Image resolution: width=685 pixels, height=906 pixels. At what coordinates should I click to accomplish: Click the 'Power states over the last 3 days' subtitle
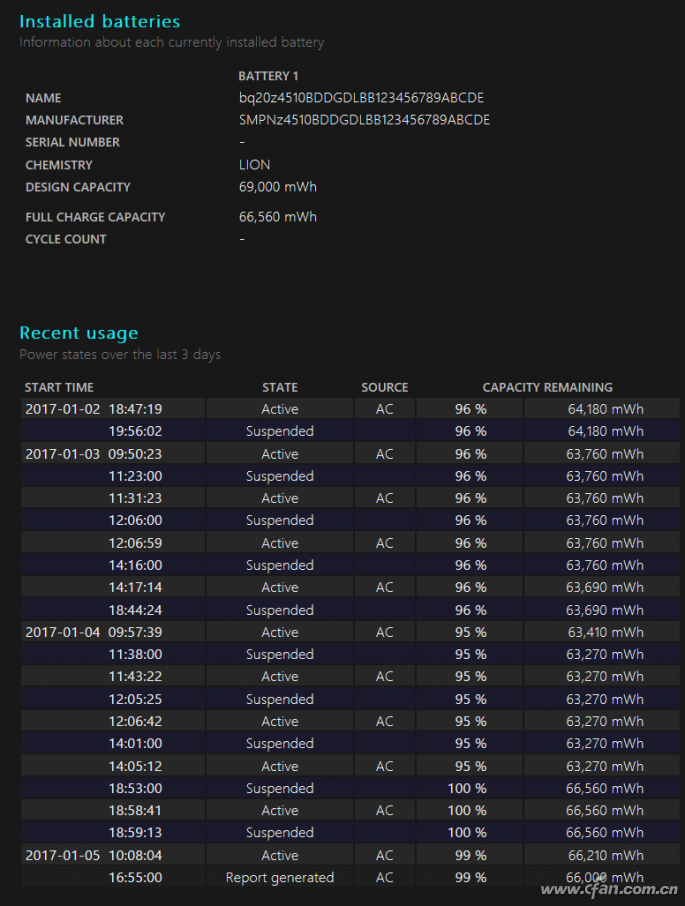click(120, 354)
